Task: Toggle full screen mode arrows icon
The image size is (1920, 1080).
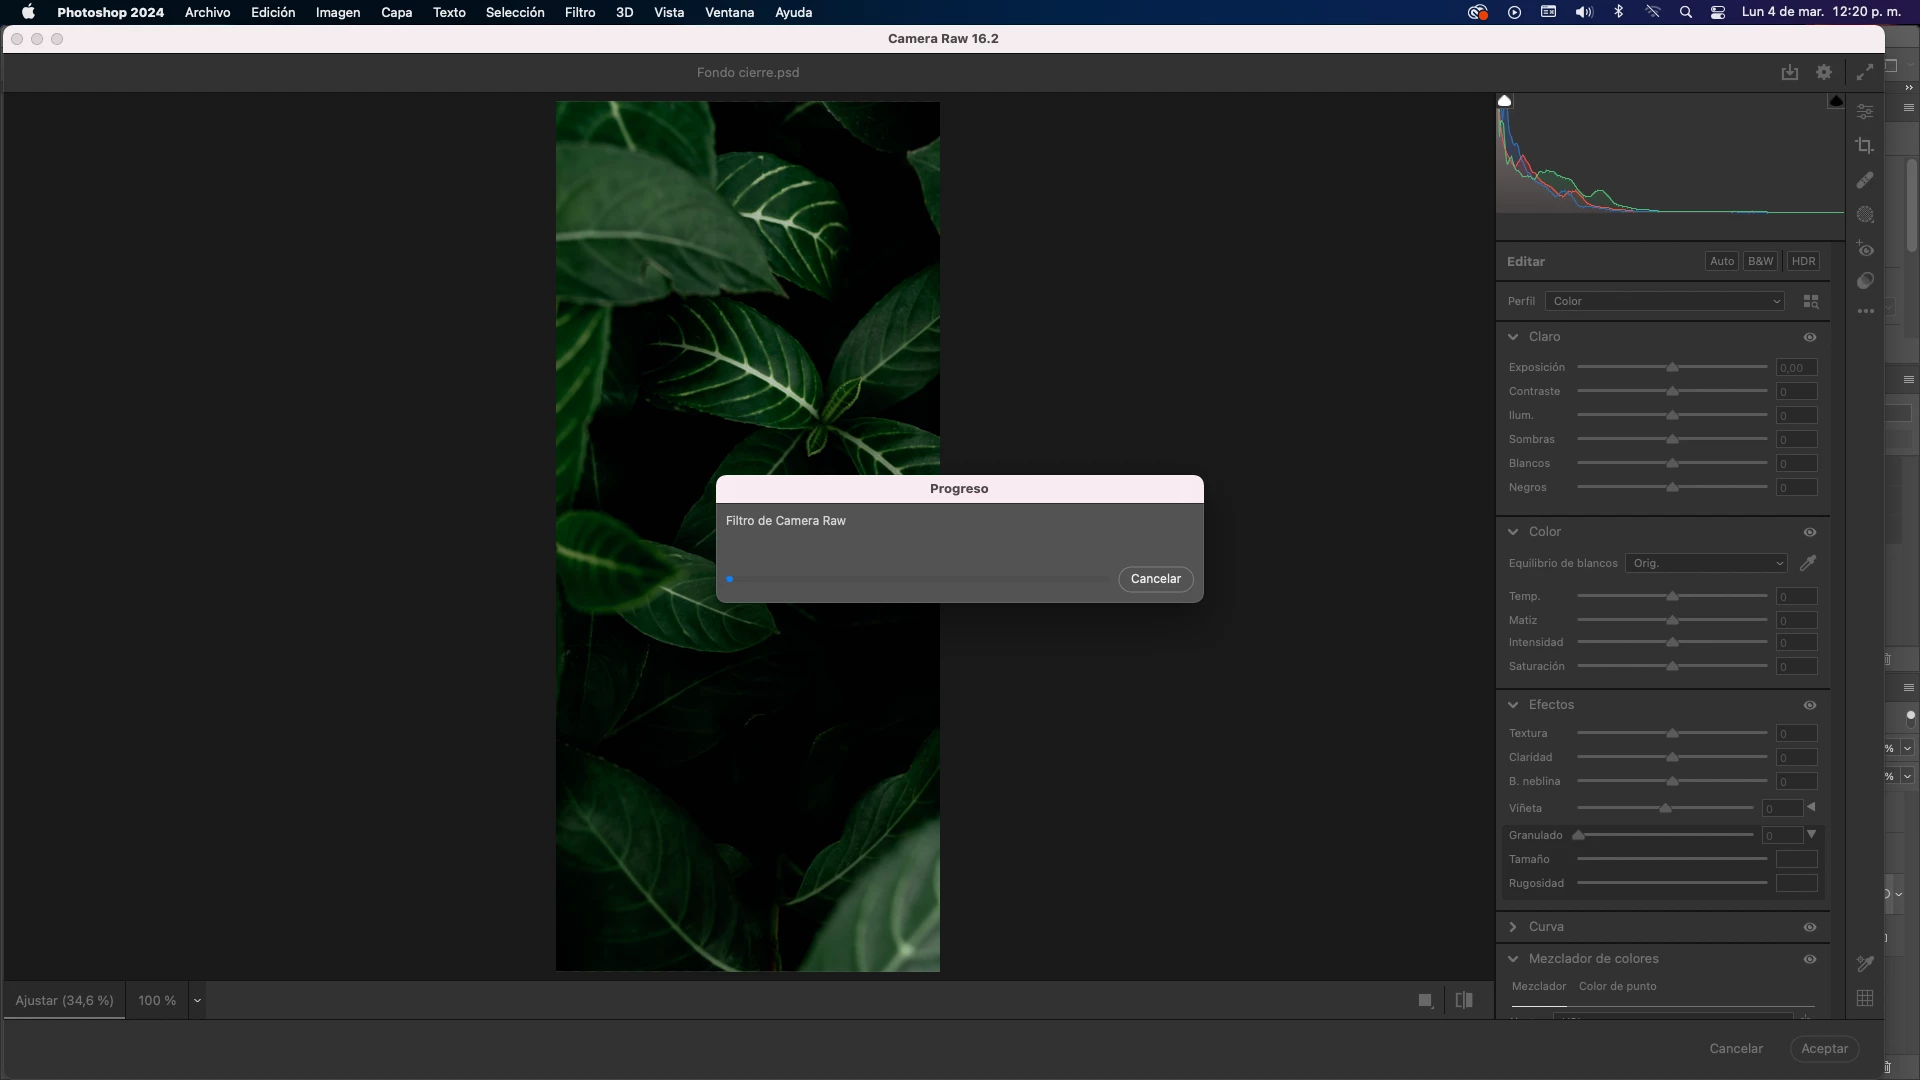Action: [1865, 72]
